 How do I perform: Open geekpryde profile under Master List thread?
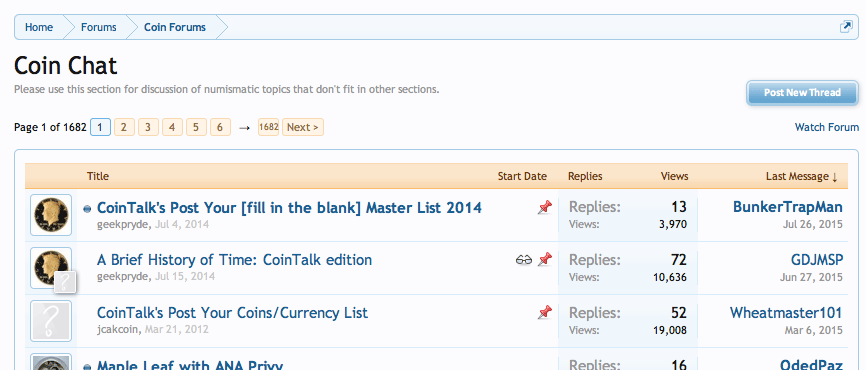pos(123,225)
